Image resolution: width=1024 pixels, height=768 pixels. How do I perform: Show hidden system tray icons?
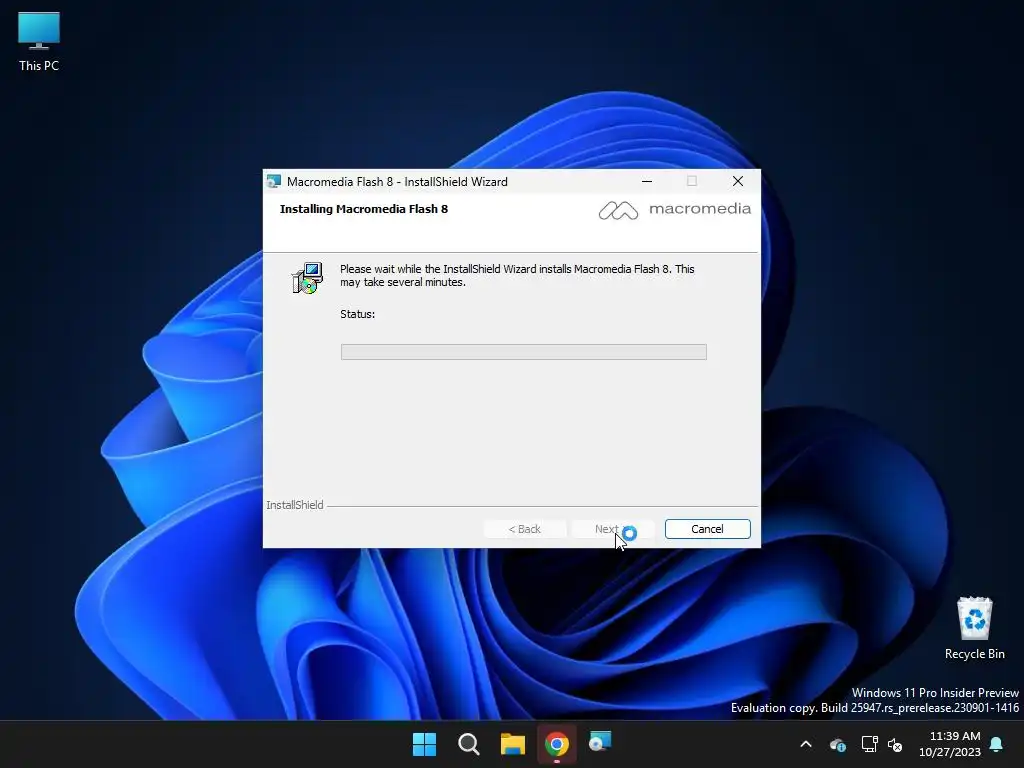coord(806,744)
